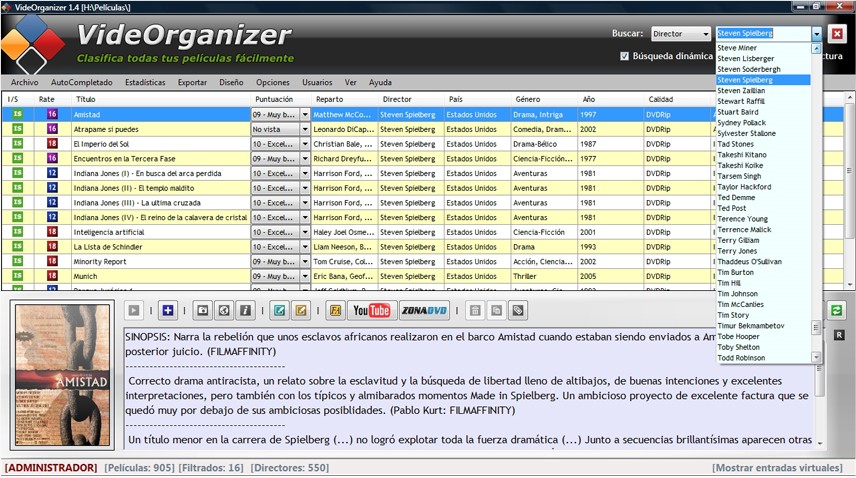
Task: Open the Exportar menu
Action: tap(192, 82)
